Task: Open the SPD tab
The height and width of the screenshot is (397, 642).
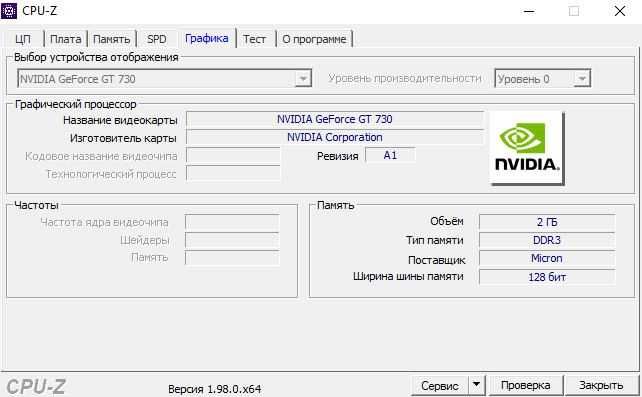Action: (157, 39)
